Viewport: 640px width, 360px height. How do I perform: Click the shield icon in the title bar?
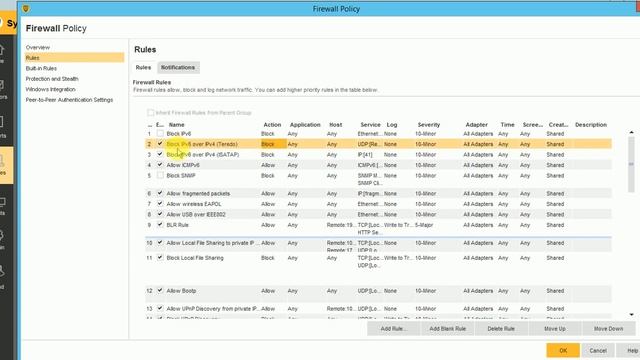point(26,9)
